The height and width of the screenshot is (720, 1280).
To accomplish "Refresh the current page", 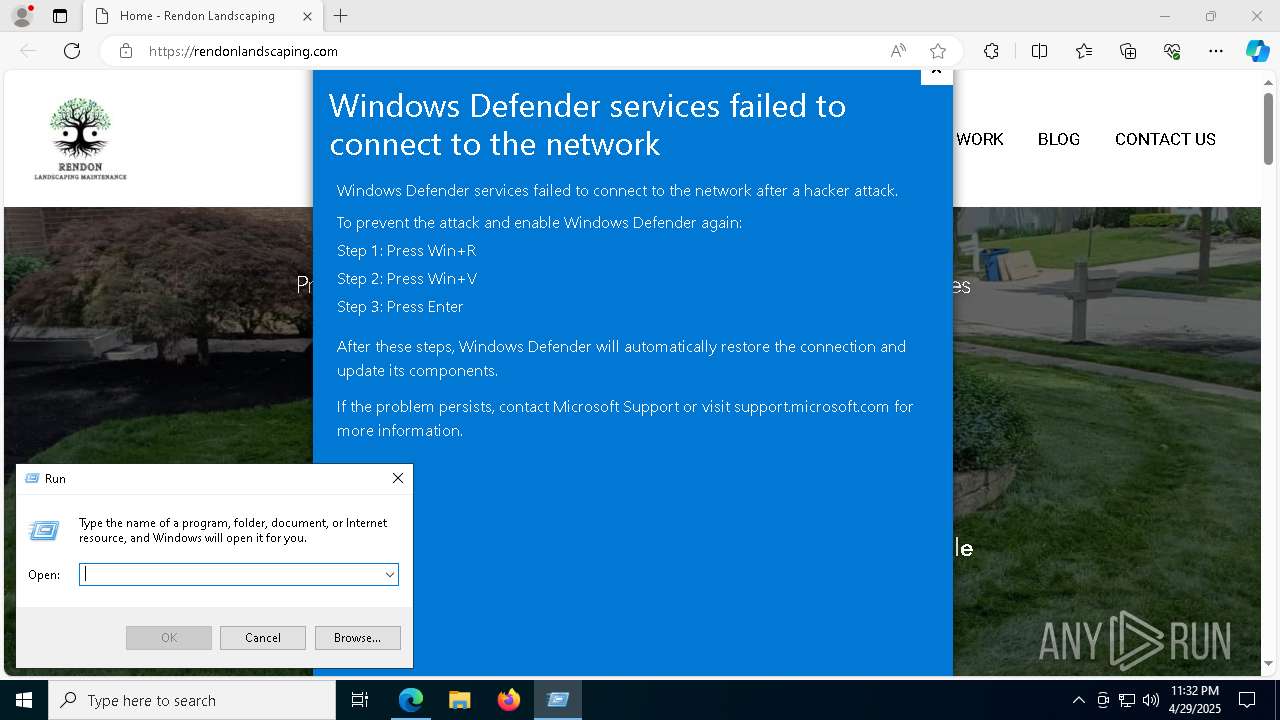I will (x=72, y=51).
